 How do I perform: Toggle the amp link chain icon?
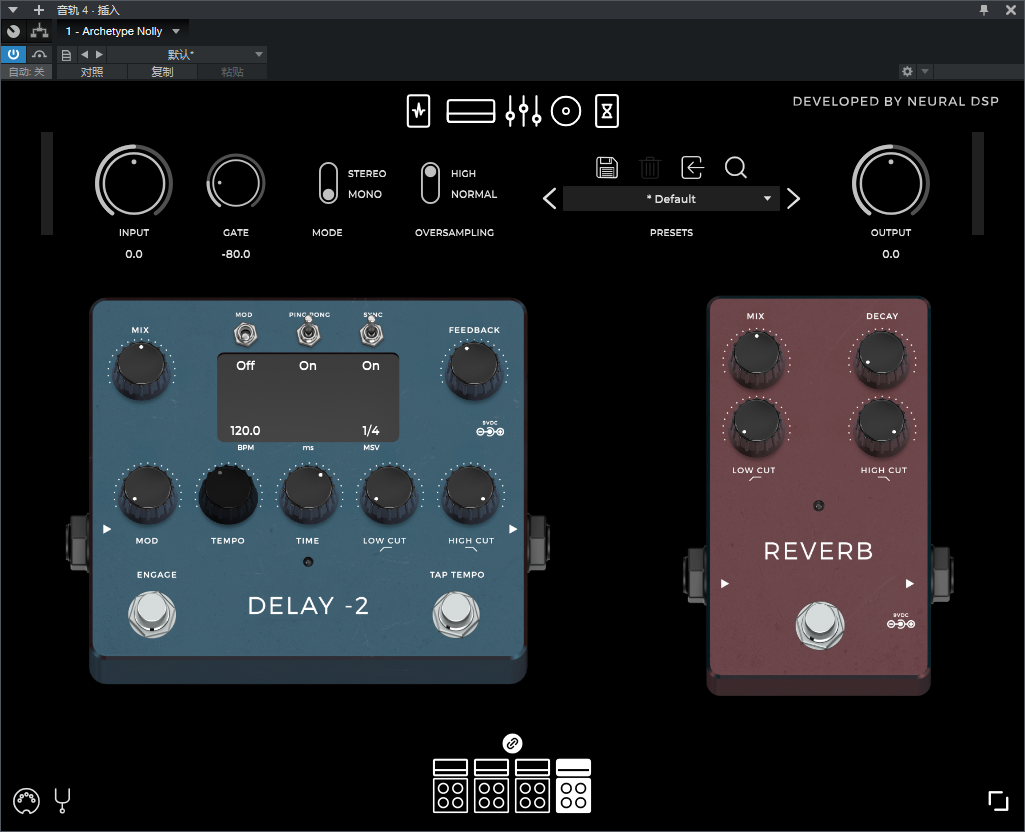[x=512, y=743]
